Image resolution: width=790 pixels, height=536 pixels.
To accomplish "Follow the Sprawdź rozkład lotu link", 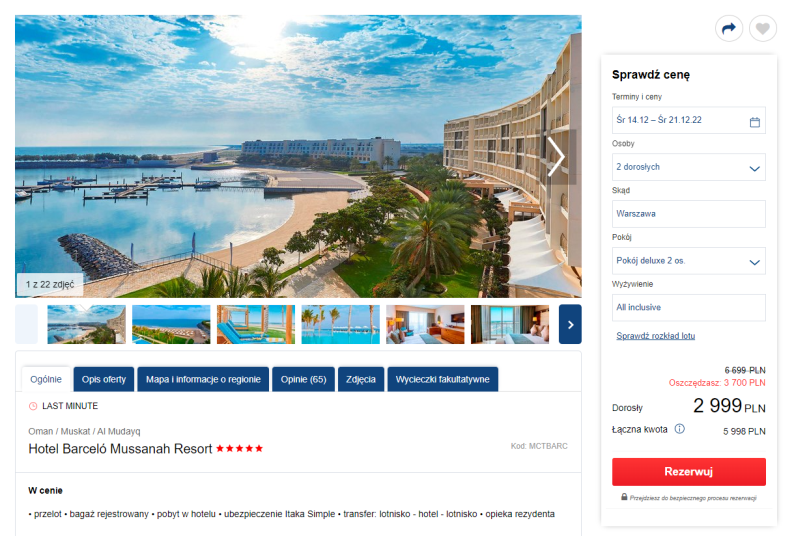I will tap(655, 336).
